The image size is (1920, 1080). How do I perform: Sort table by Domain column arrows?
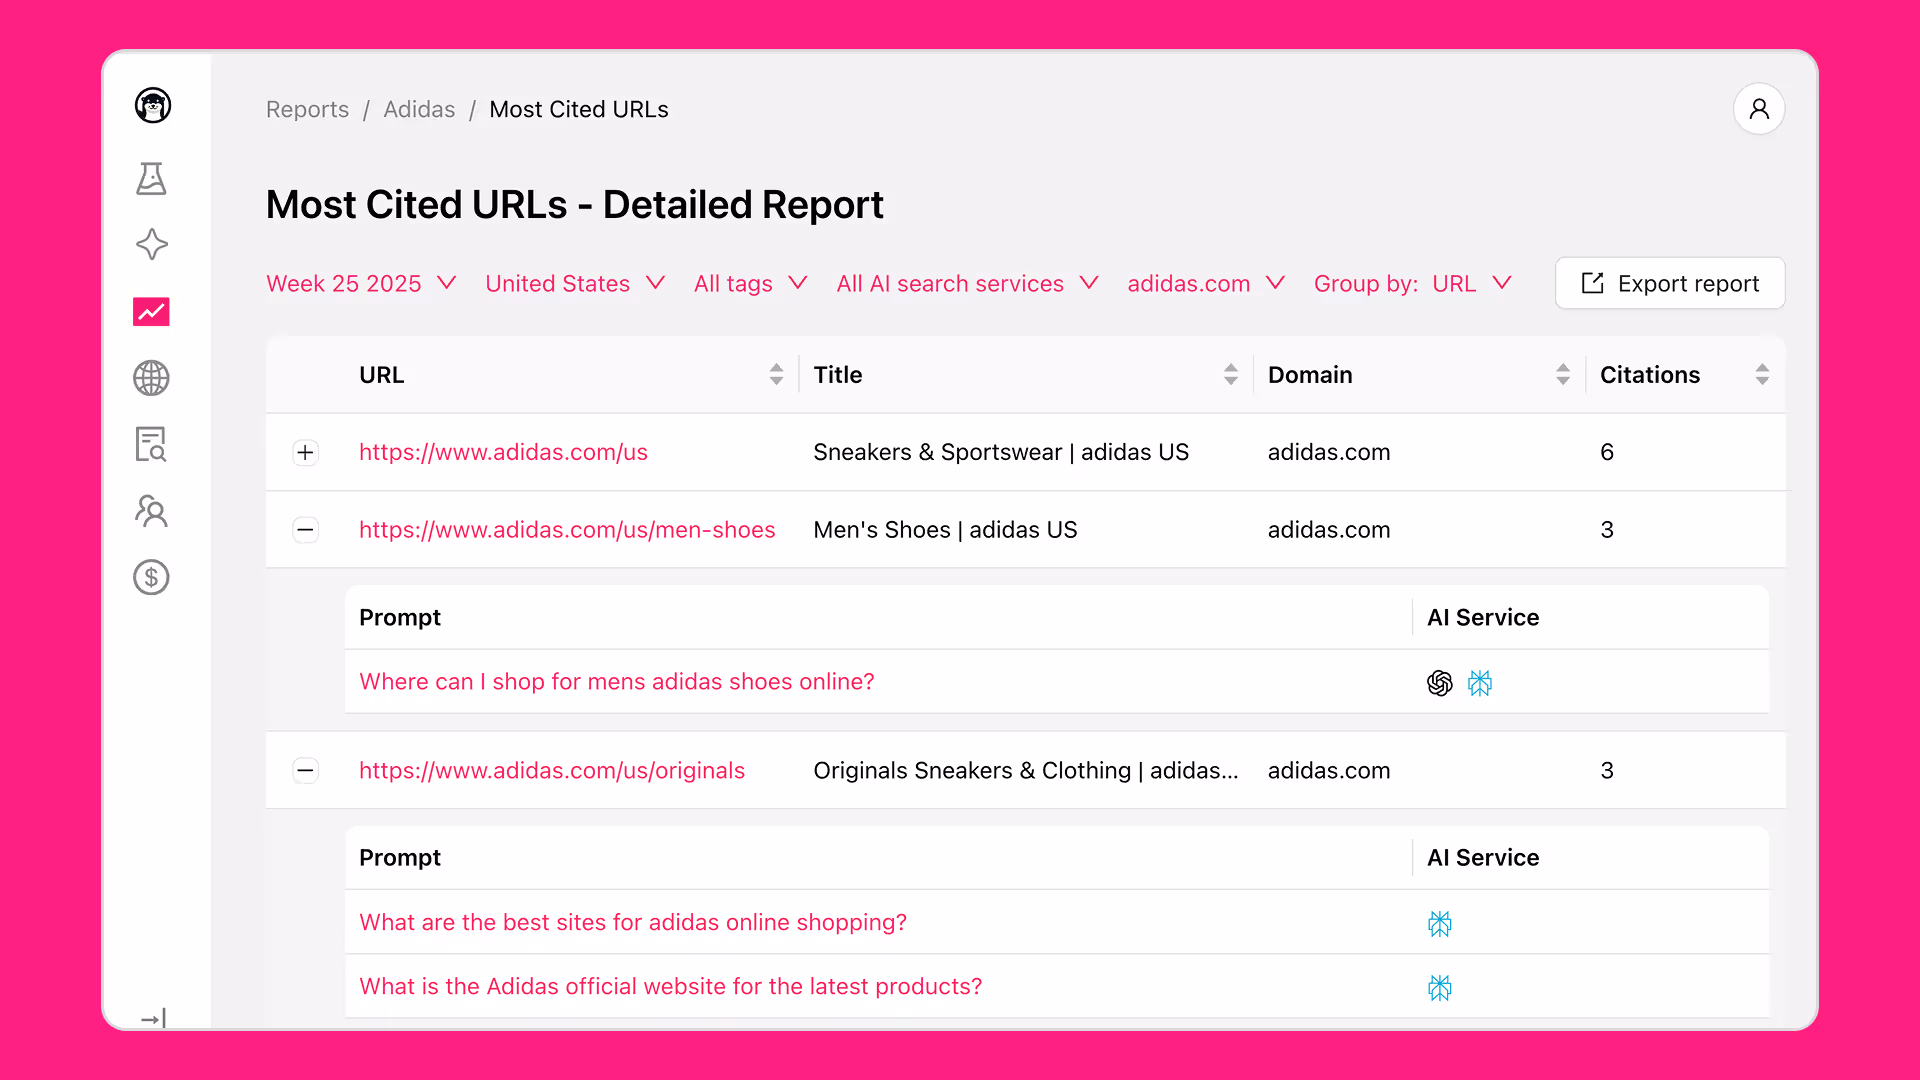[1563, 375]
